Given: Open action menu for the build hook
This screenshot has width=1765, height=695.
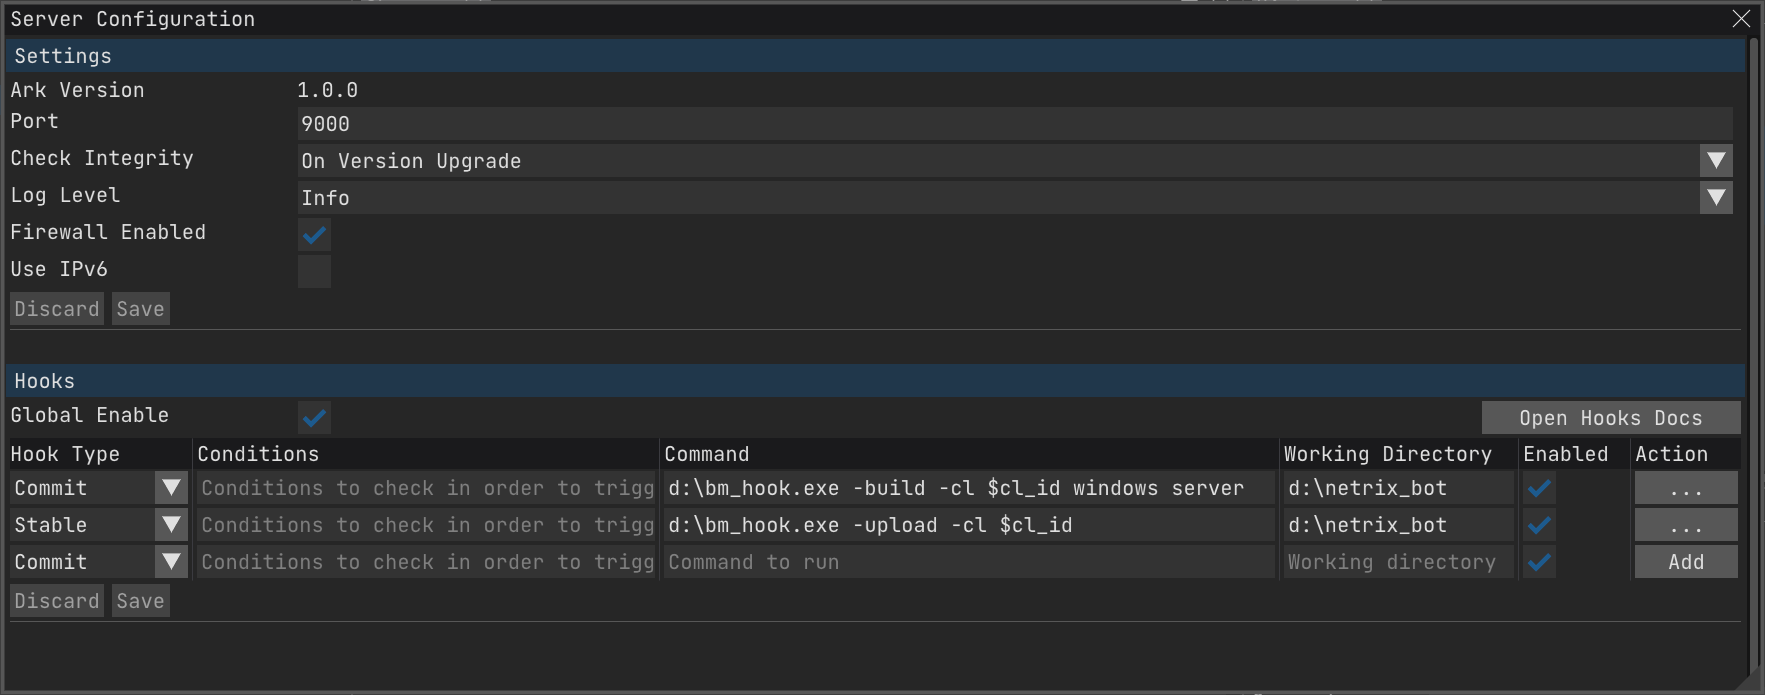Looking at the screenshot, I should pos(1685,488).
